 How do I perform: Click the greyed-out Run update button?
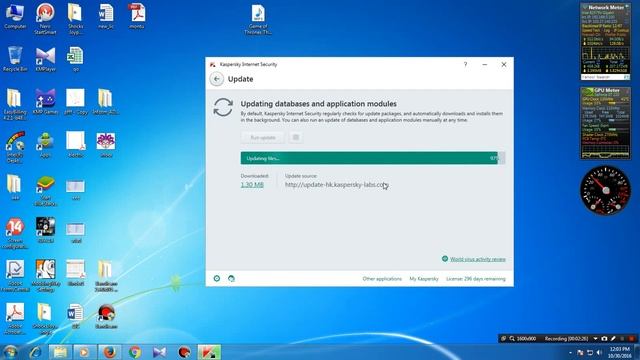[263, 138]
